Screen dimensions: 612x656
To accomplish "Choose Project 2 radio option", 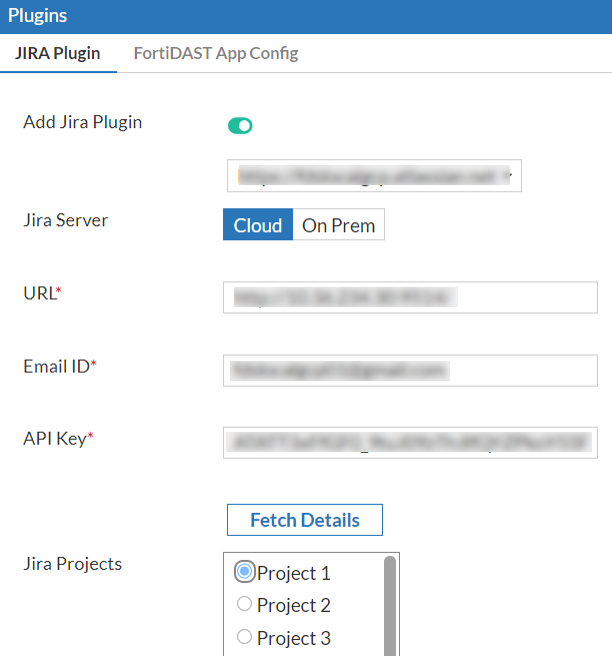I will (x=244, y=604).
